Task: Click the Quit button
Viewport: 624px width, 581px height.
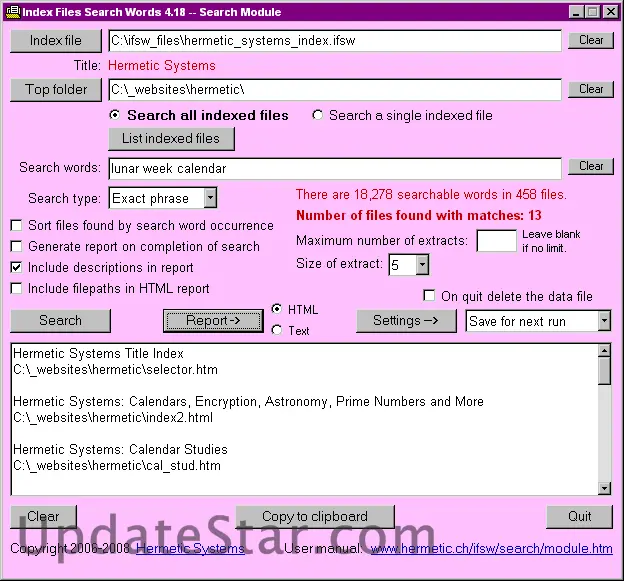Action: click(x=579, y=517)
